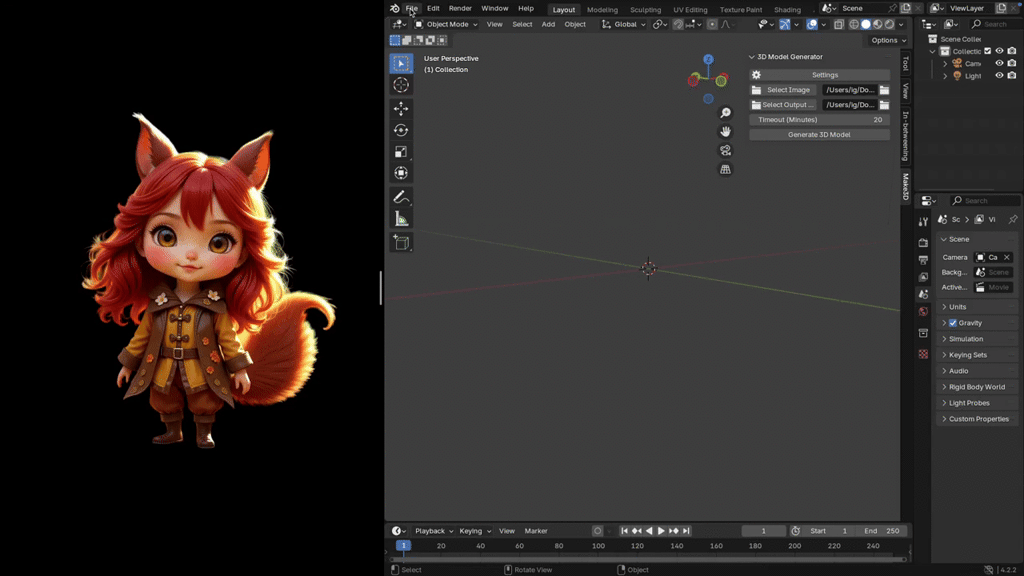Click folder icon beside Select Output path
1024x576 pixels.
[884, 104]
